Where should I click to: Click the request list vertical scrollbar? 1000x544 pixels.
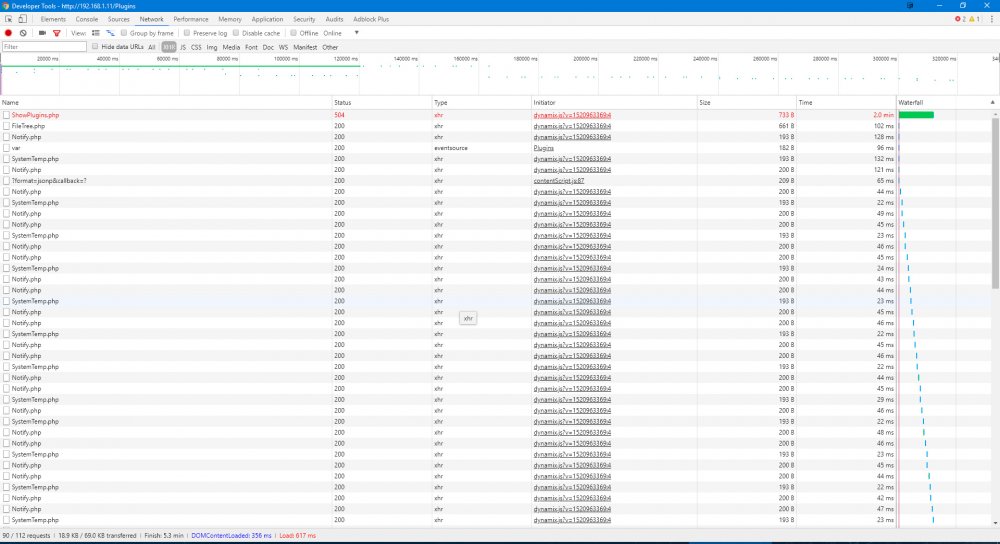pos(996,203)
